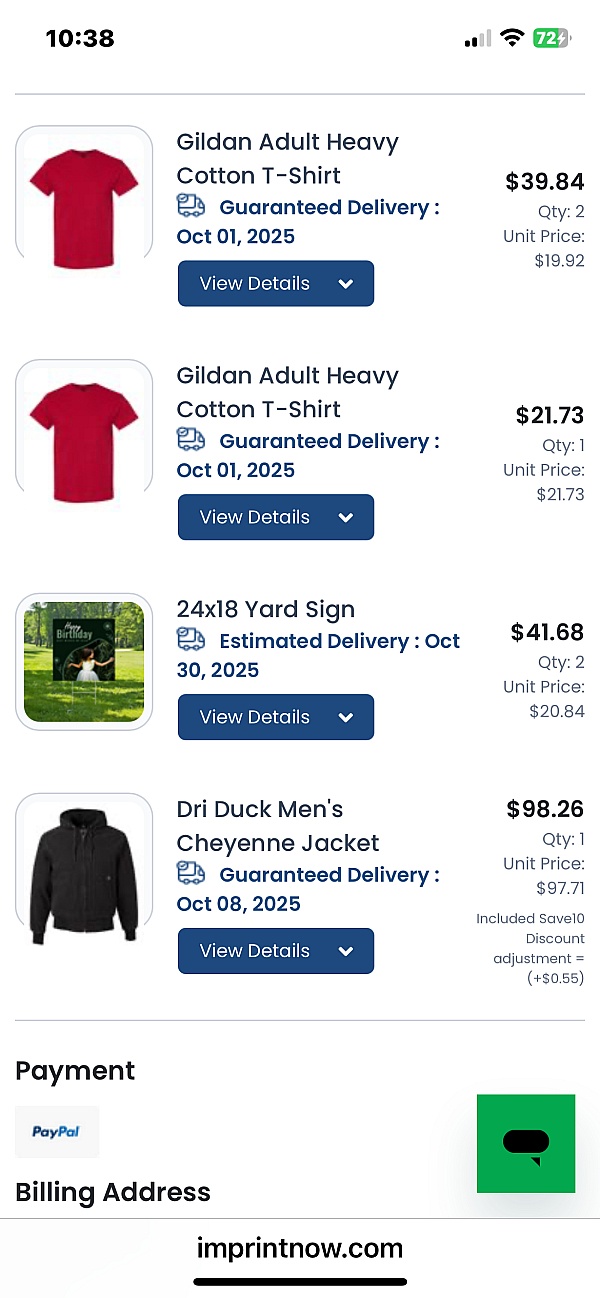Tap the 24x18 Yard Sign product title
600x1298 pixels.
[x=266, y=609]
